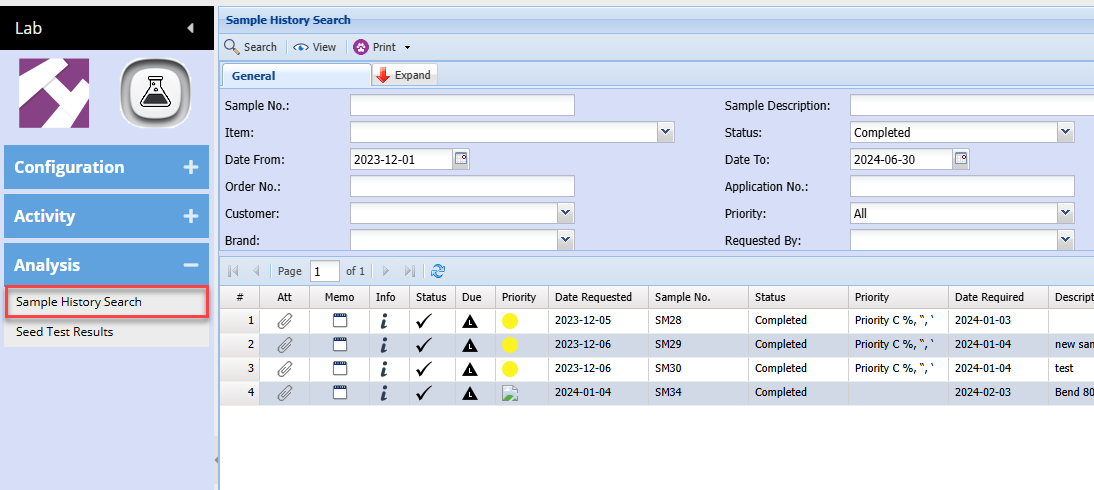Screen dimensions: 1094x490
Task: Click the flask Lab module icon
Action: pos(155,93)
